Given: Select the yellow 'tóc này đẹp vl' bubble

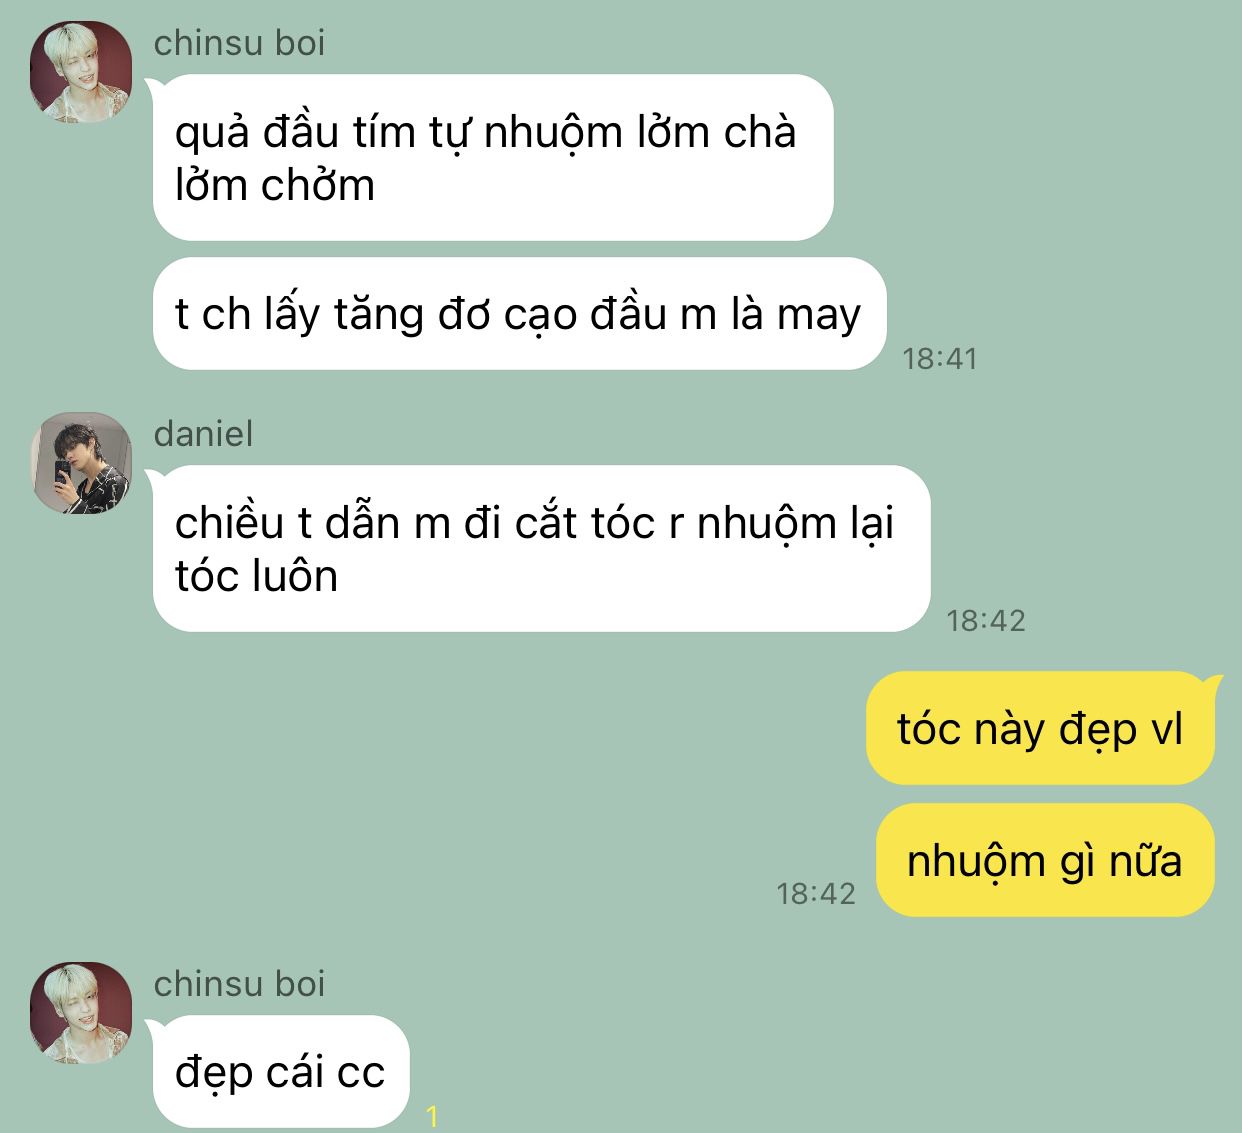Looking at the screenshot, I should tap(1040, 728).
